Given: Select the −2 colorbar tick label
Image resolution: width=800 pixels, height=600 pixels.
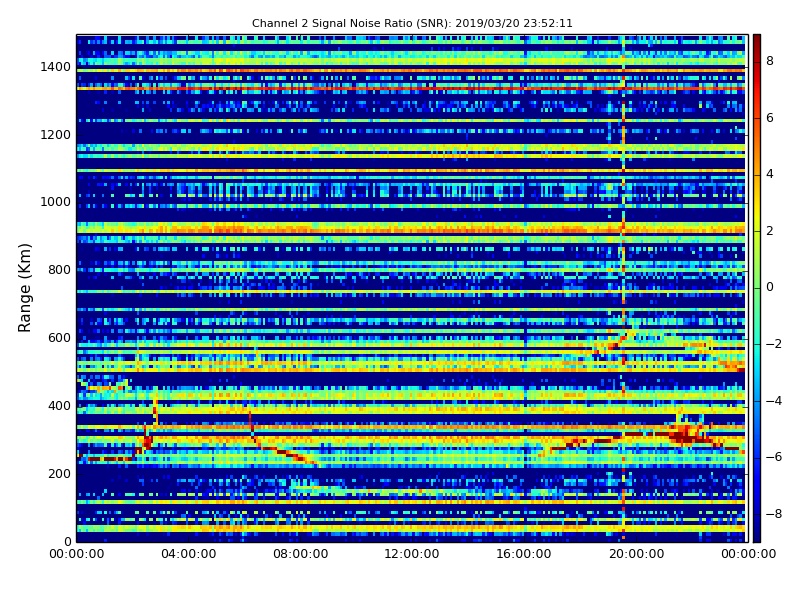Looking at the screenshot, I should click(x=773, y=344).
